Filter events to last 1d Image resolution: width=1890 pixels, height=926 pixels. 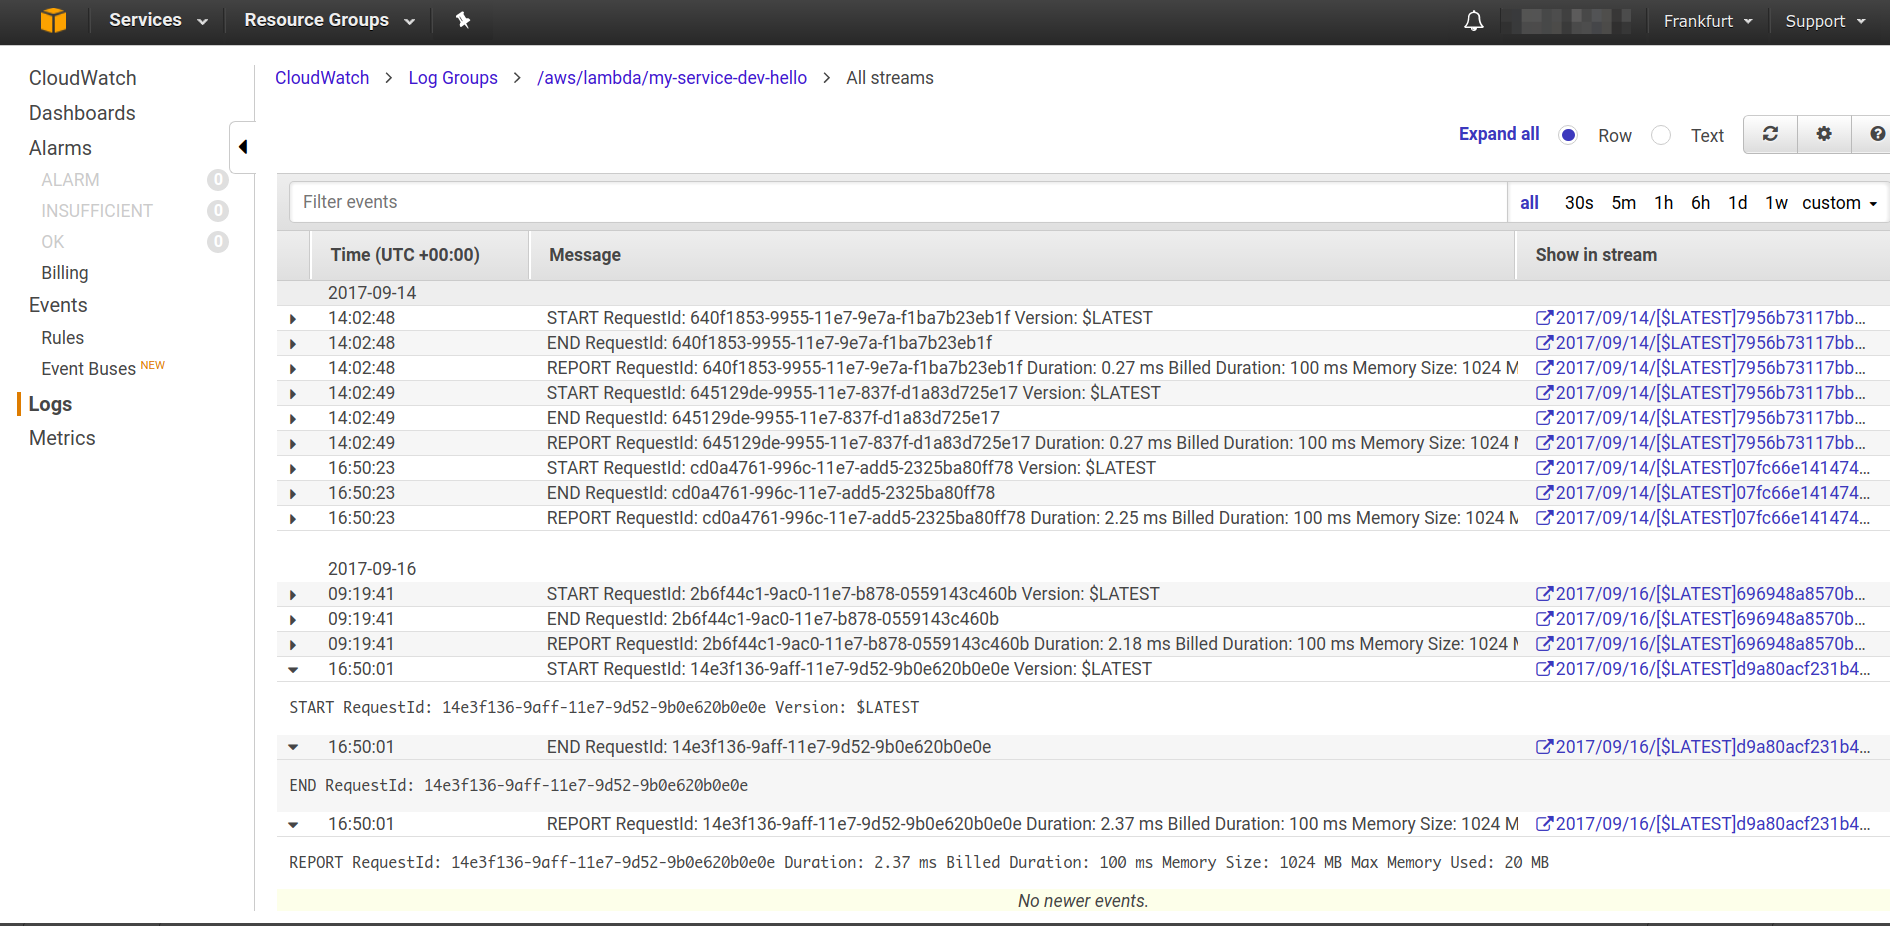coord(1738,203)
